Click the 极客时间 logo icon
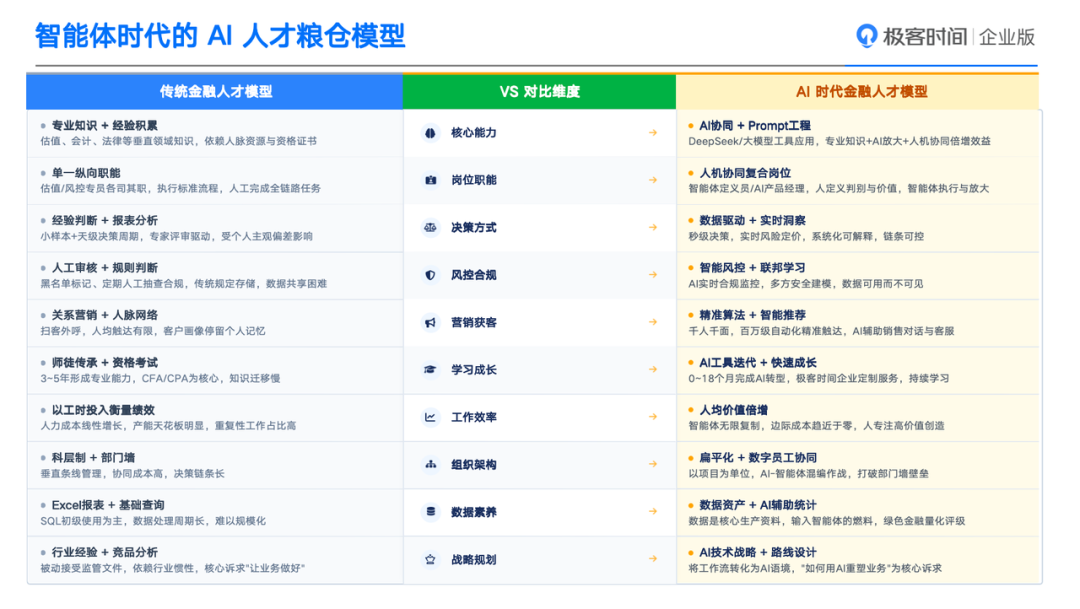Image resolution: width=1080 pixels, height=609 pixels. pyautogui.click(x=866, y=36)
